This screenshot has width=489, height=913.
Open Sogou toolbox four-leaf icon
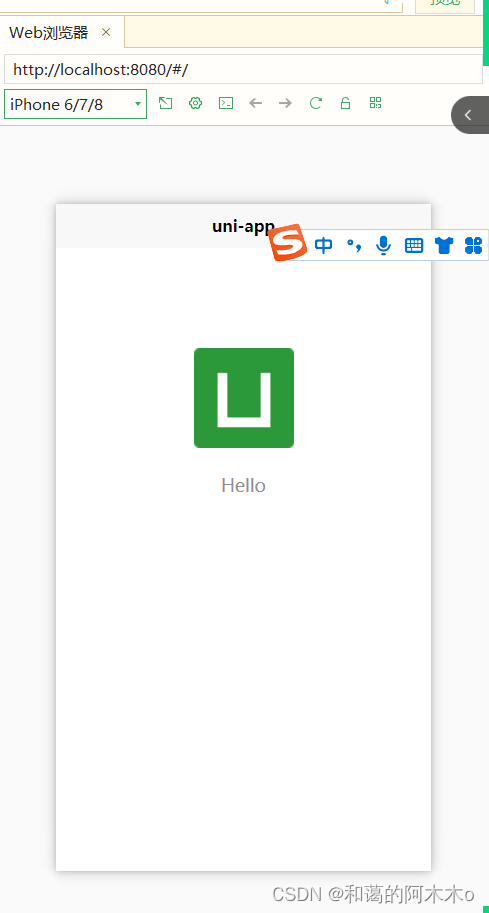point(474,246)
